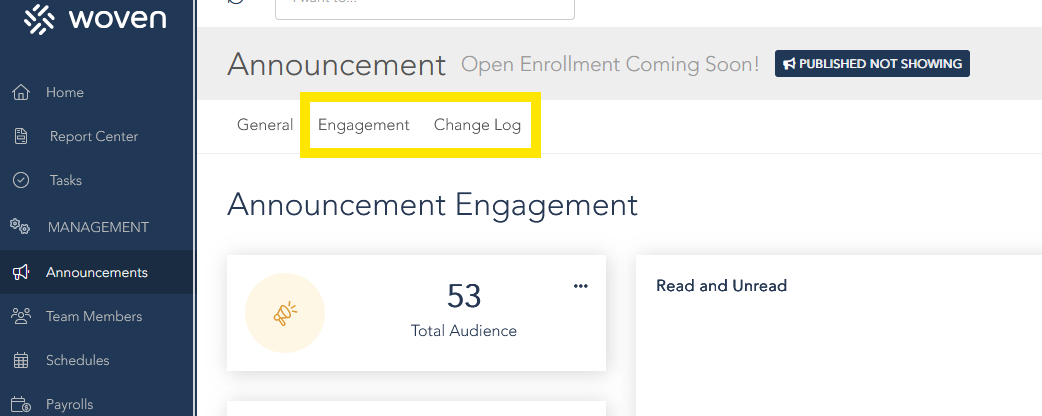Click the Home house icon in sidebar
The width and height of the screenshot is (1042, 416).
pos(20,93)
